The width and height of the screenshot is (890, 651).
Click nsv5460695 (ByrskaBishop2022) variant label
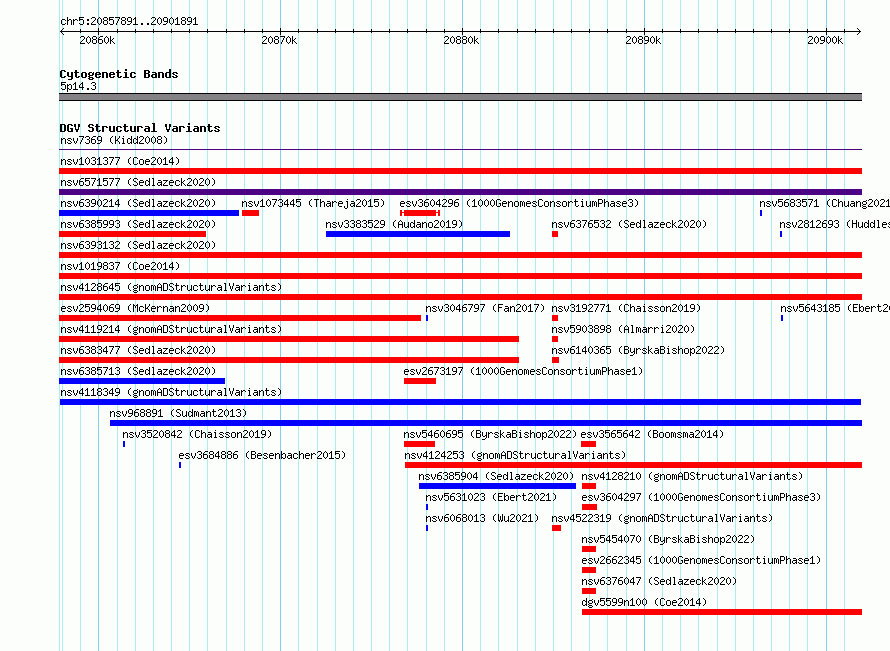[490, 434]
